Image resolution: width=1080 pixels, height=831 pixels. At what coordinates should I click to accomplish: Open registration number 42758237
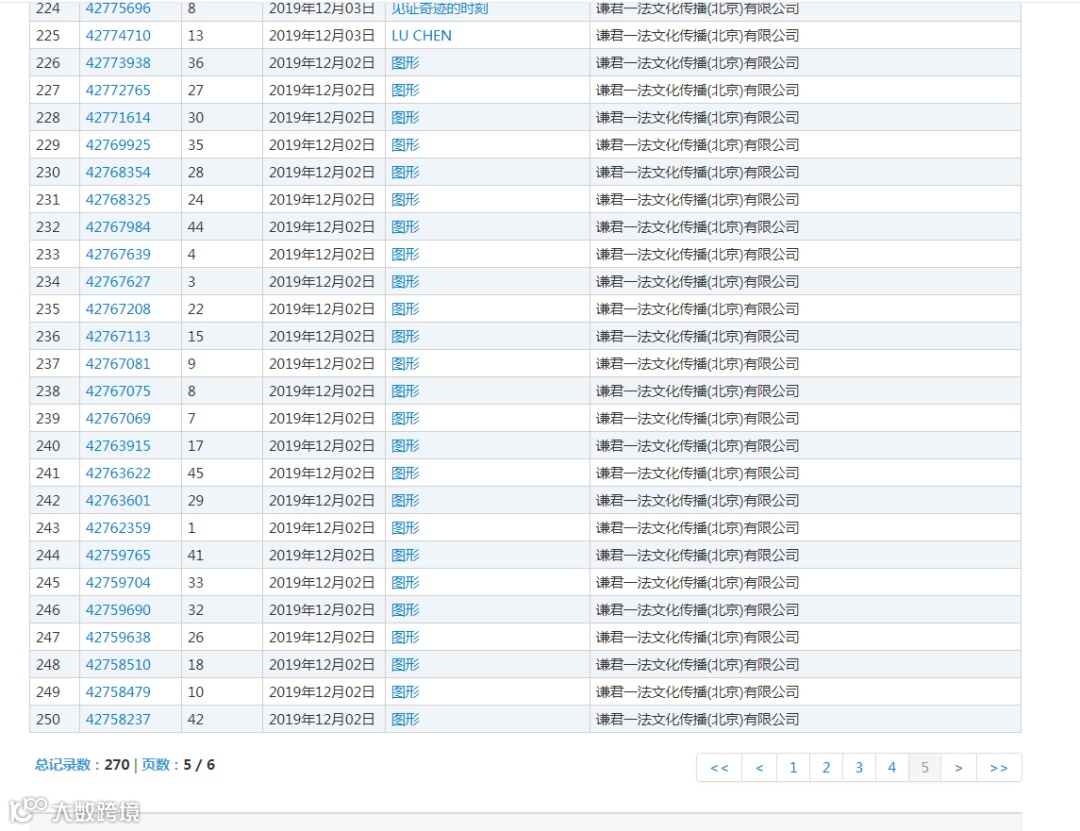118,719
